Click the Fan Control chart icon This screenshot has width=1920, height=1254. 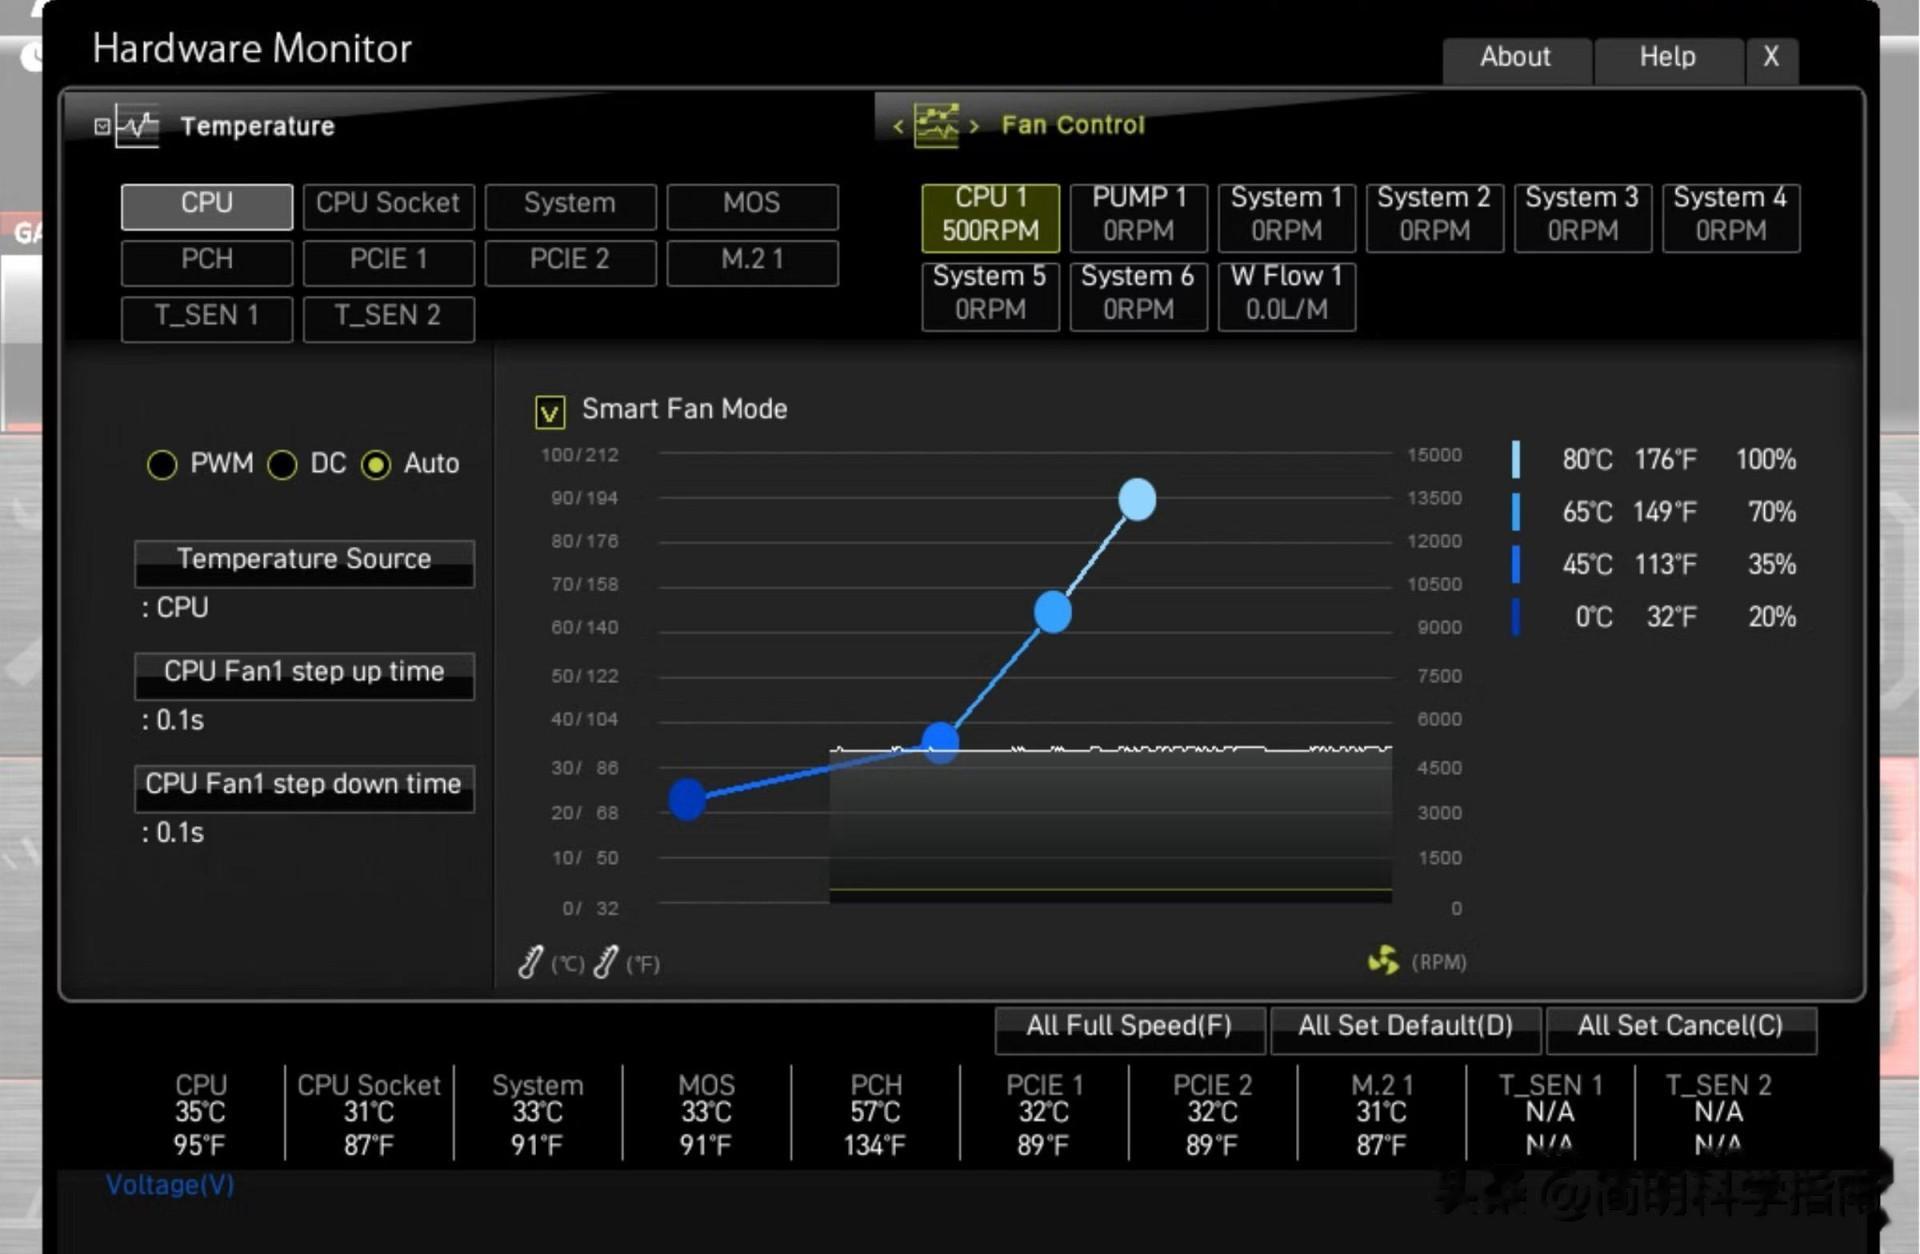click(936, 126)
